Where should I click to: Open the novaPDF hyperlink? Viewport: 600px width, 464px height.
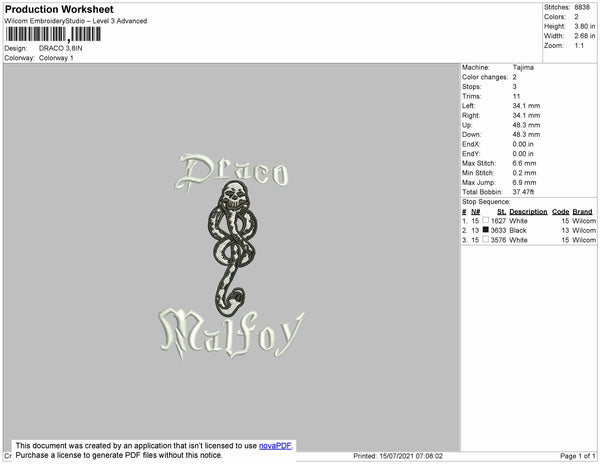coord(275,446)
